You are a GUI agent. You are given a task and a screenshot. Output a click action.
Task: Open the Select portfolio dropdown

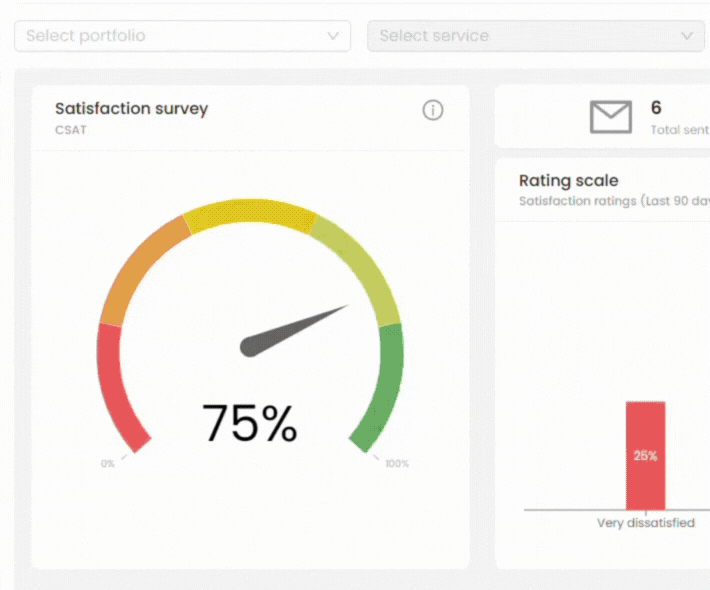pyautogui.click(x=182, y=36)
